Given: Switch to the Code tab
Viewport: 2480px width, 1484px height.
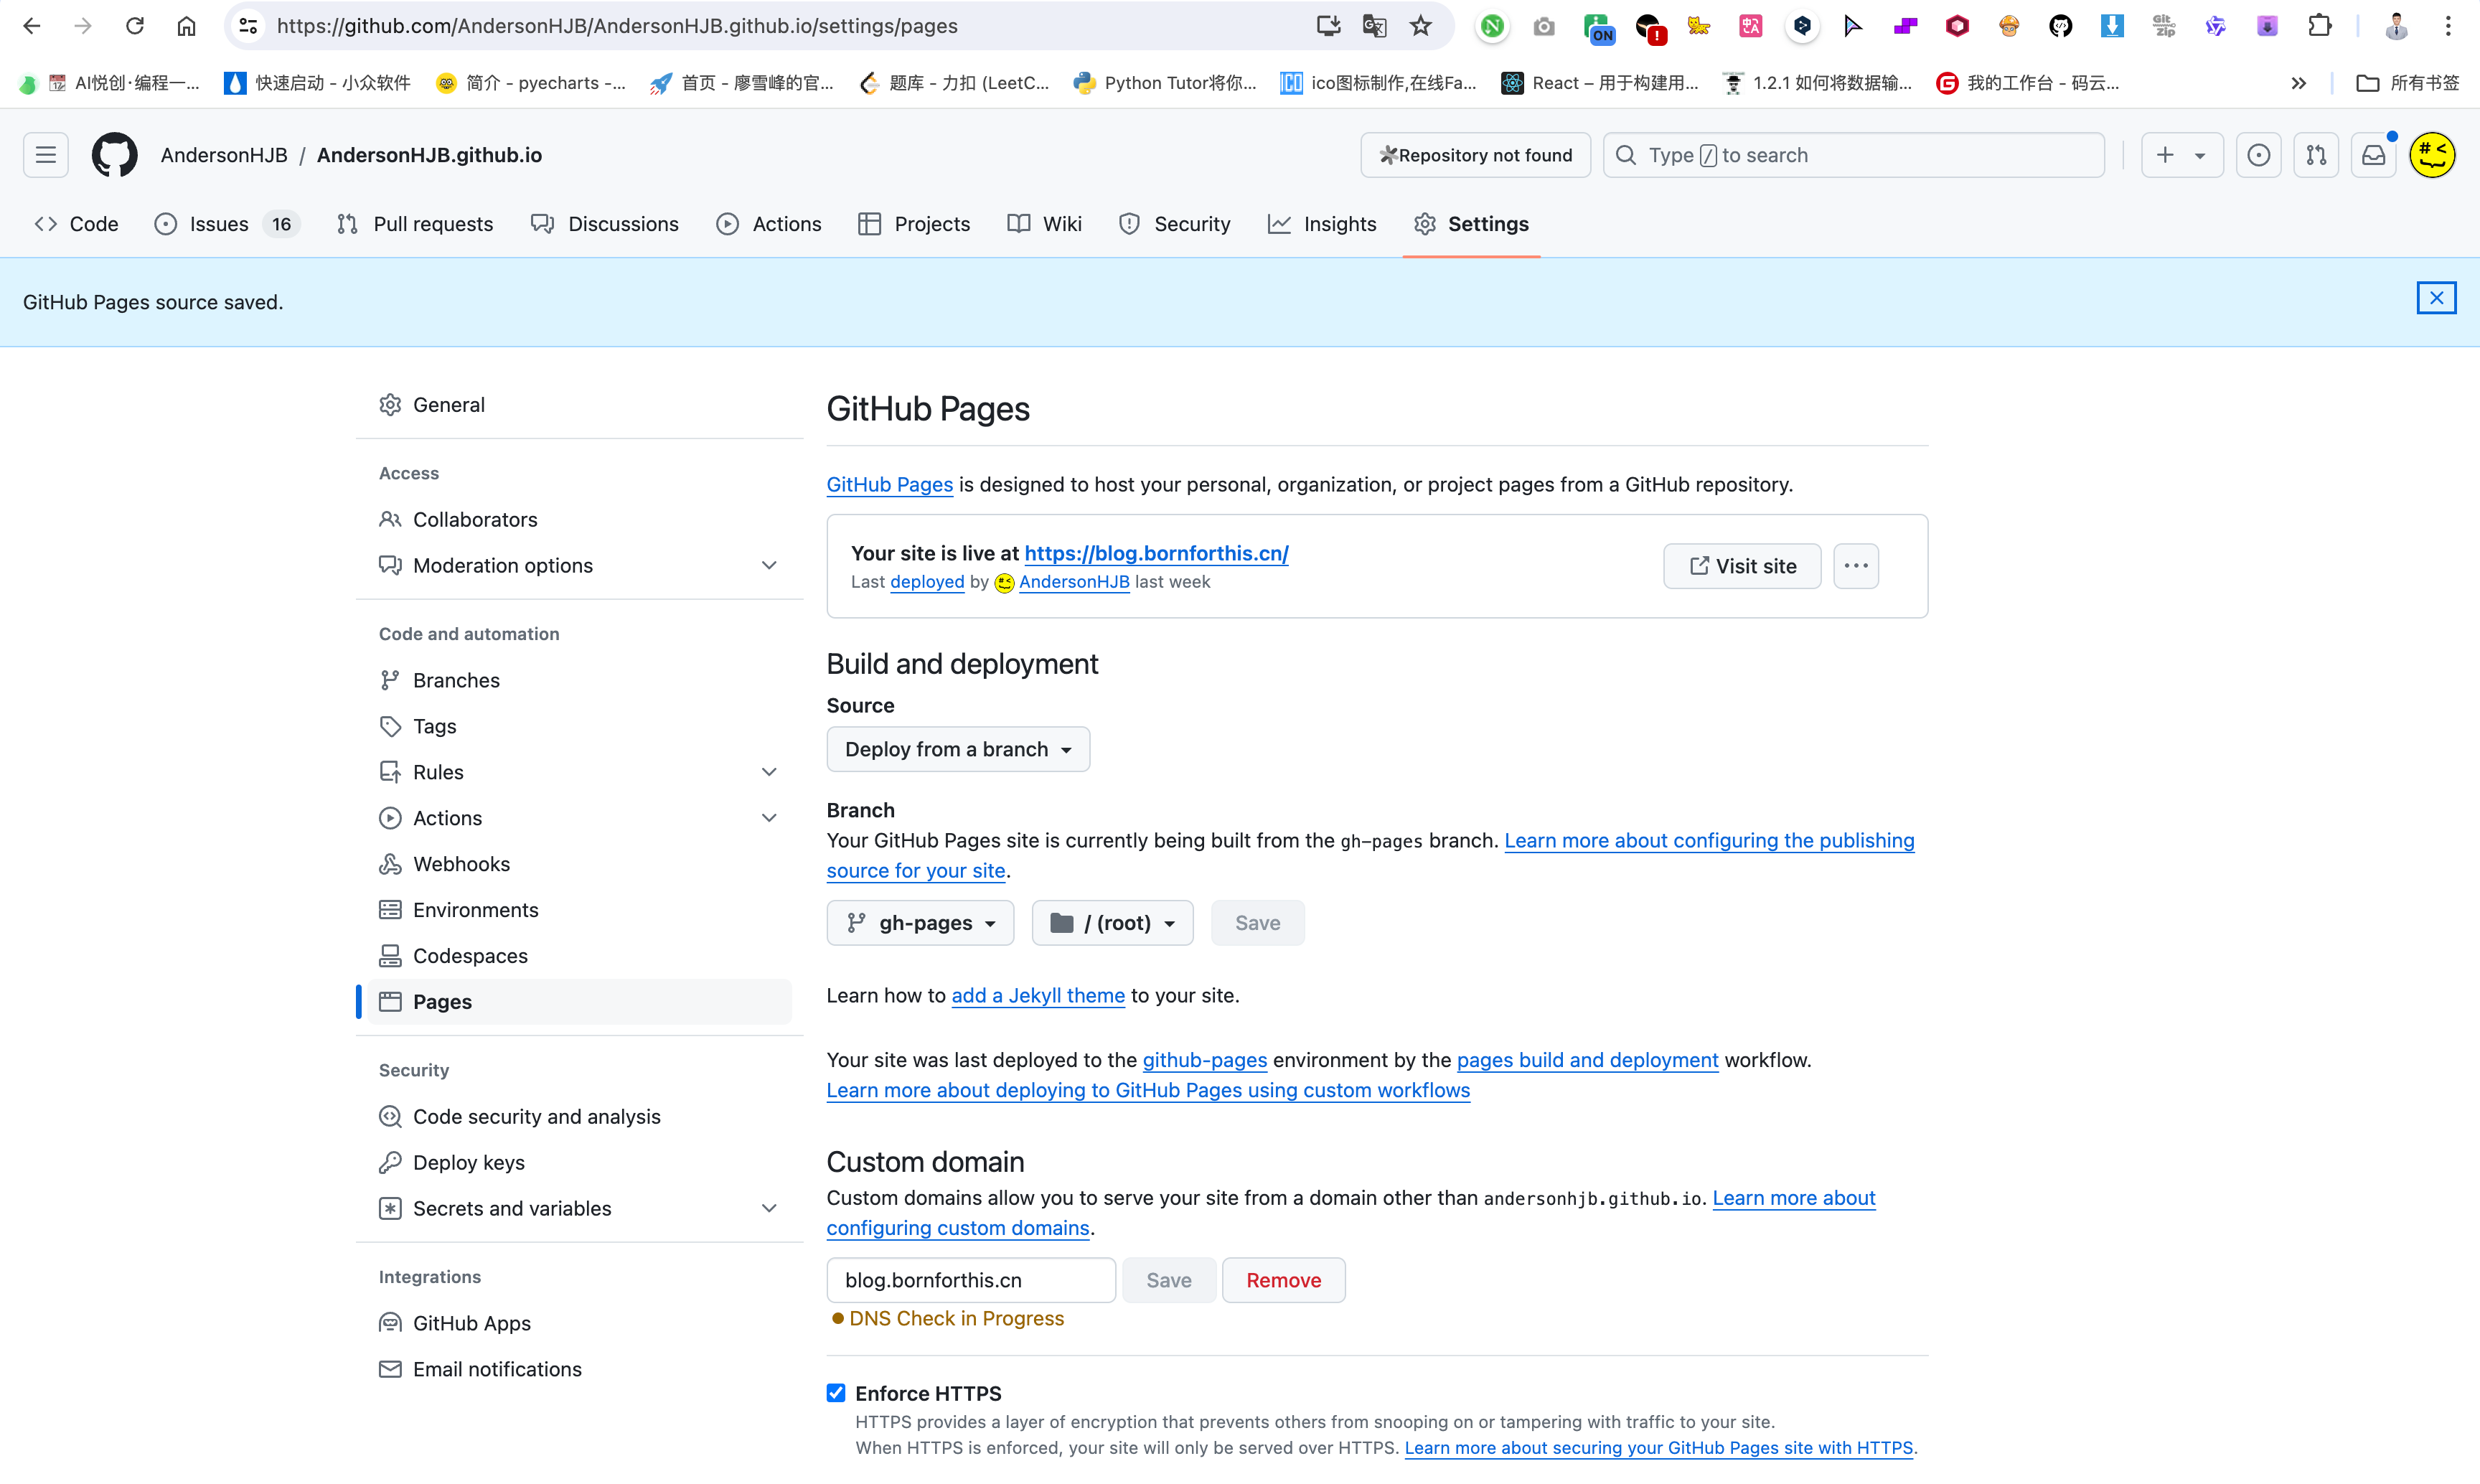Looking at the screenshot, I should (x=76, y=224).
